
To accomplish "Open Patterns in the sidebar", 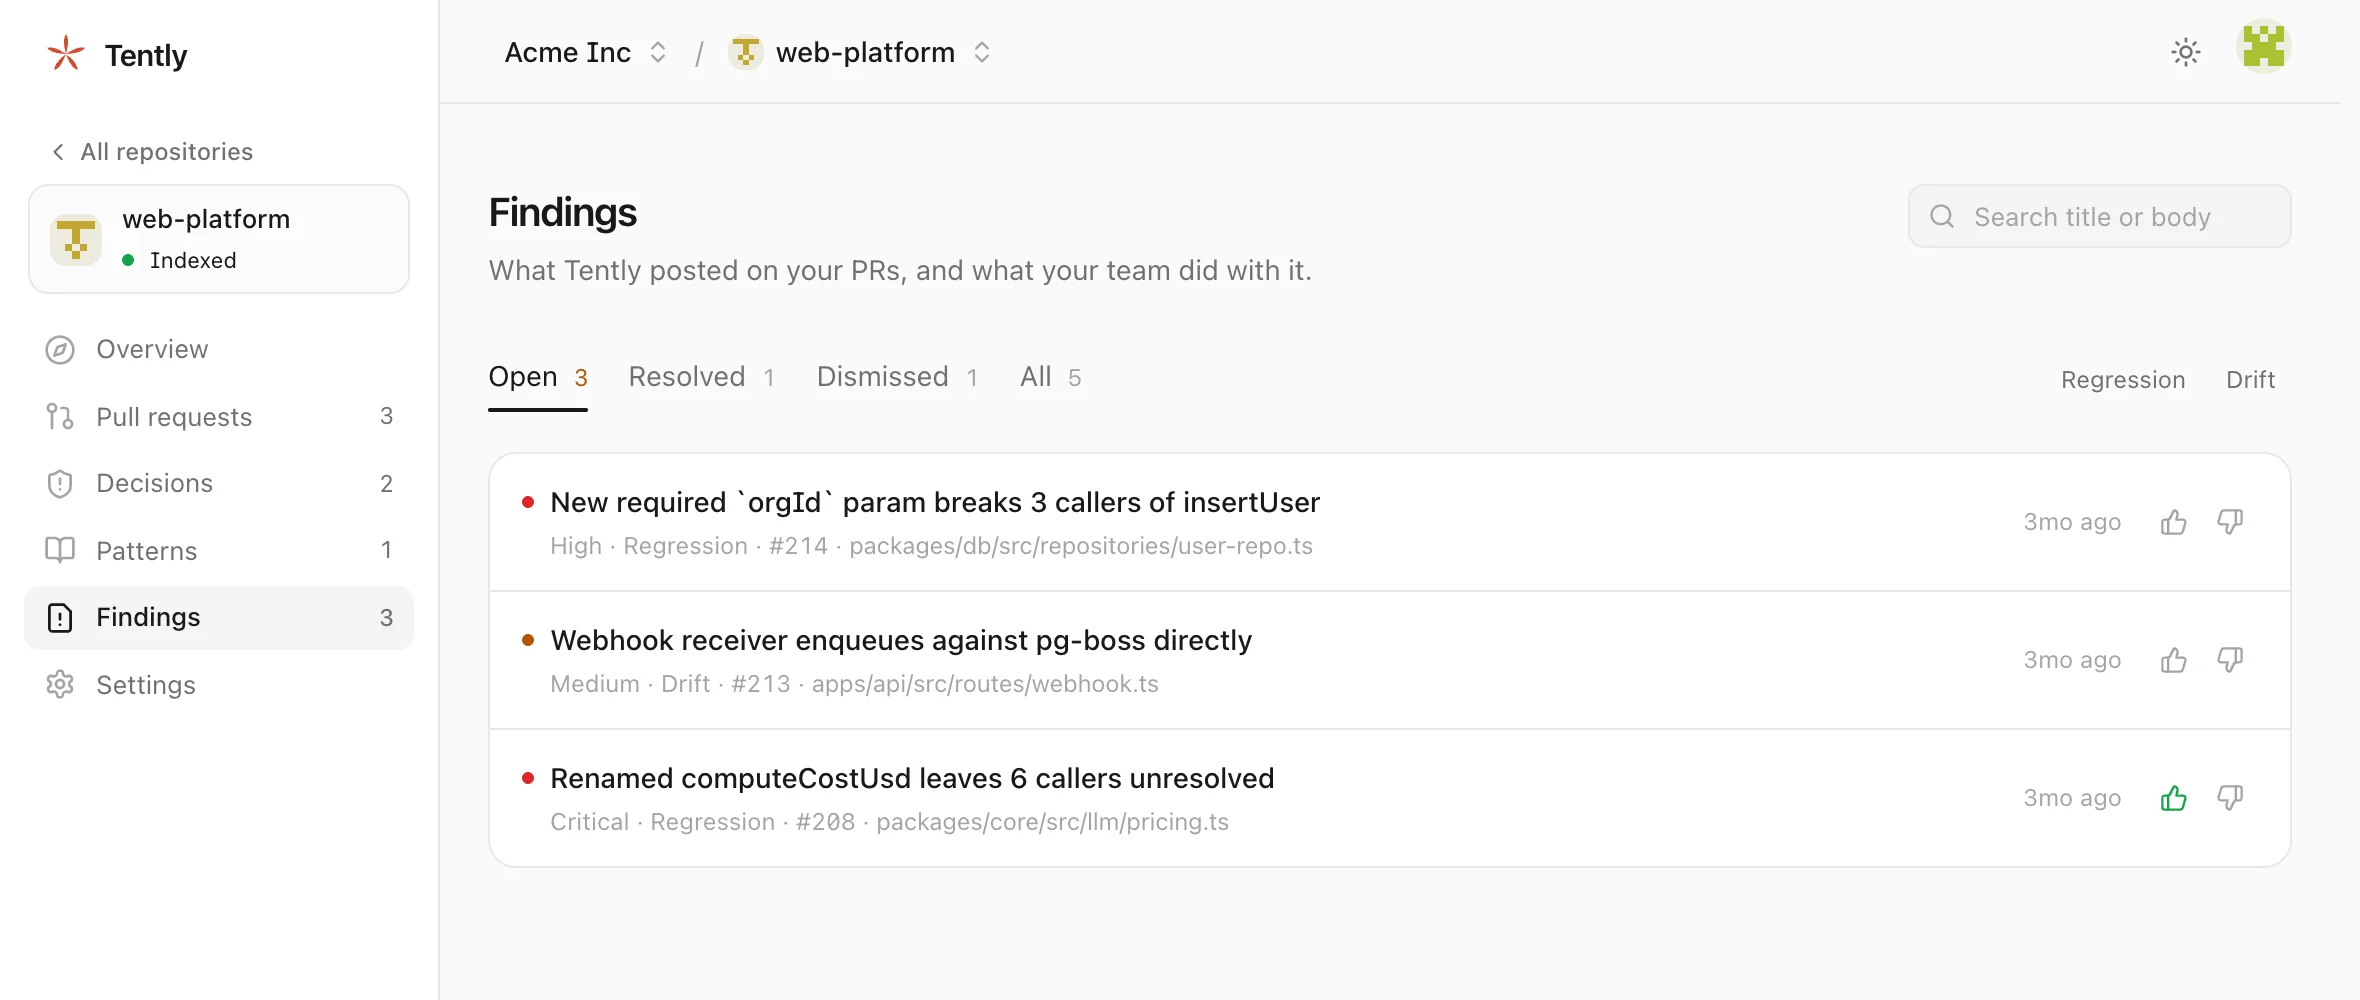I will click(218, 551).
